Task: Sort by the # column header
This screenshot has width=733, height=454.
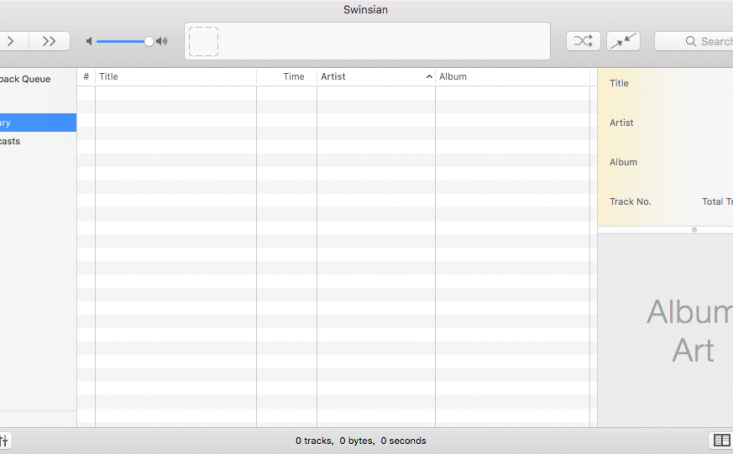Action: coord(86,77)
